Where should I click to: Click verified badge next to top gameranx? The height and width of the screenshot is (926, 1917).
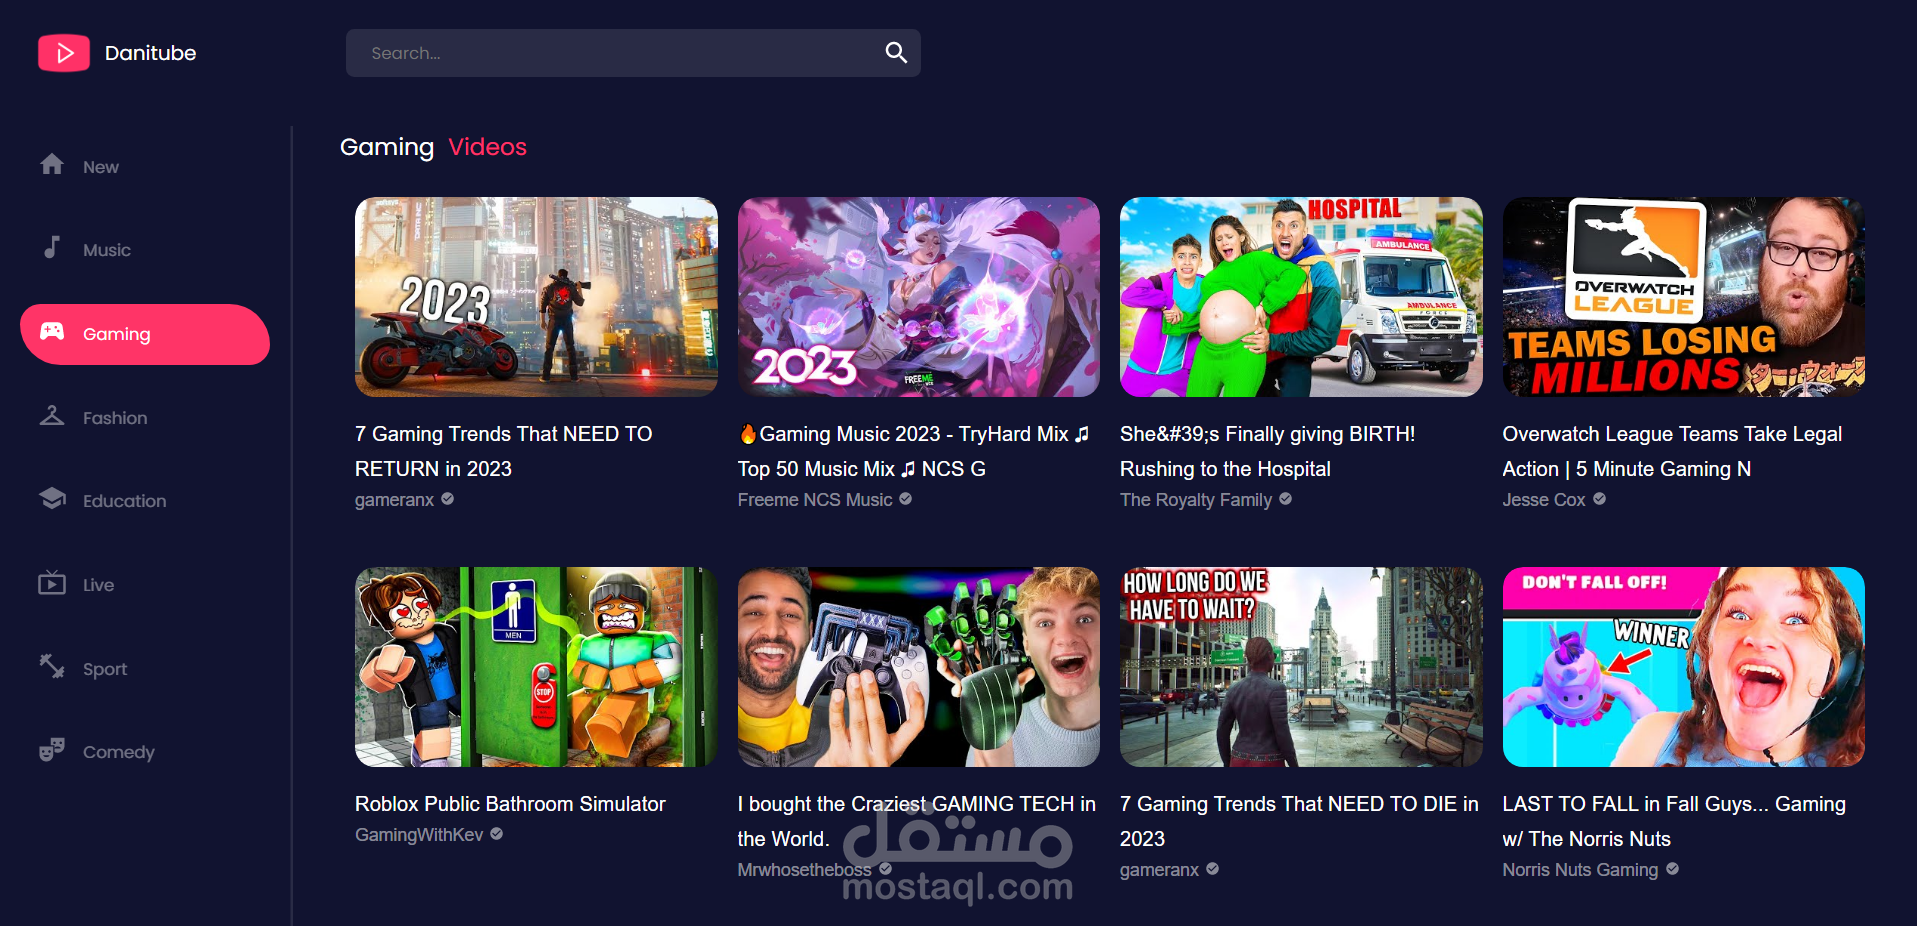[x=448, y=499]
